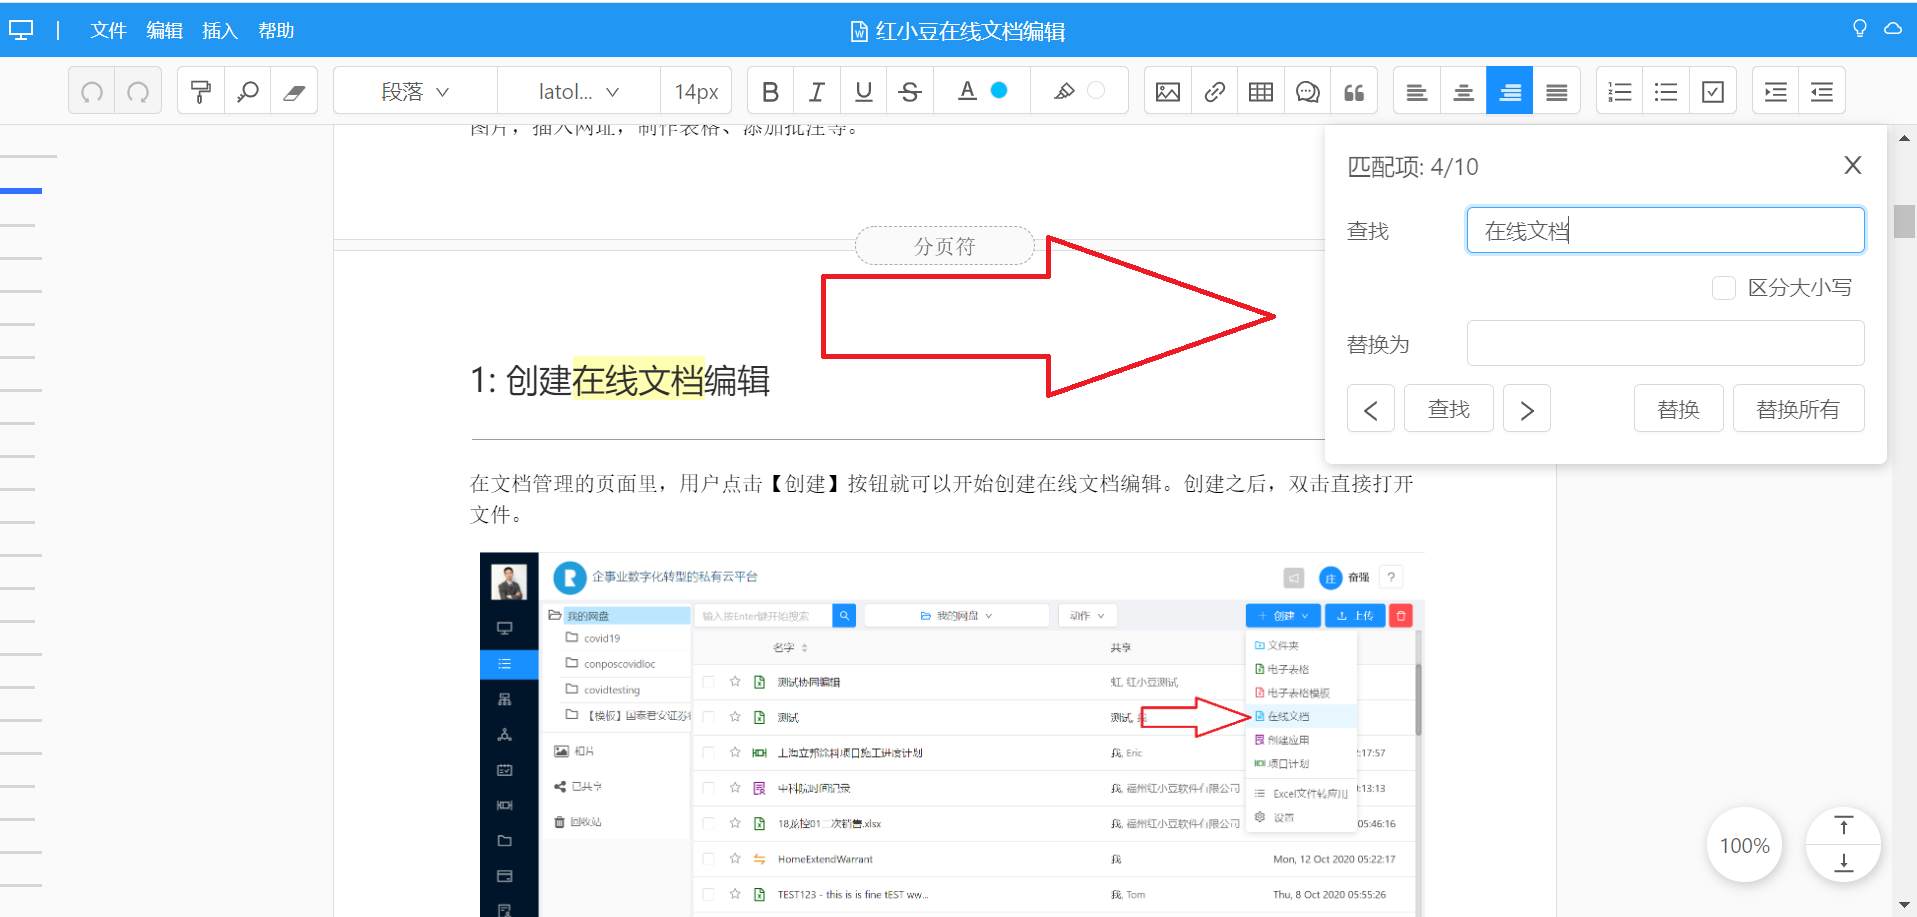
Task: Pick the blue font color swatch
Action: (x=998, y=90)
